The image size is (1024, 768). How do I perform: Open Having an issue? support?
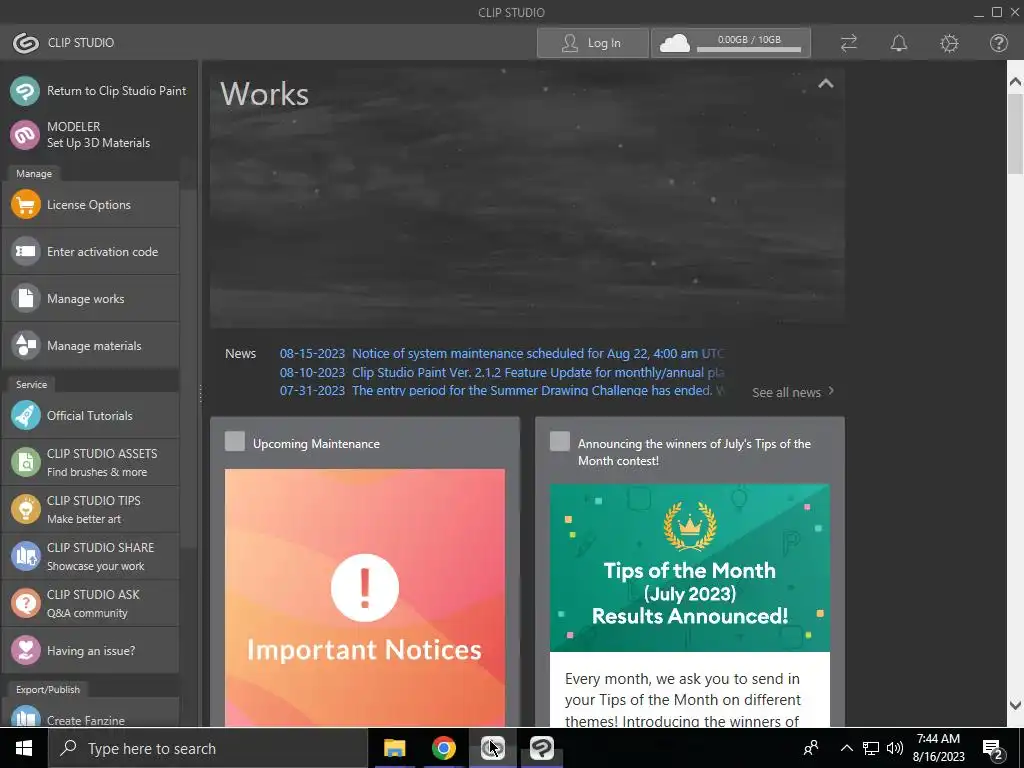click(91, 650)
